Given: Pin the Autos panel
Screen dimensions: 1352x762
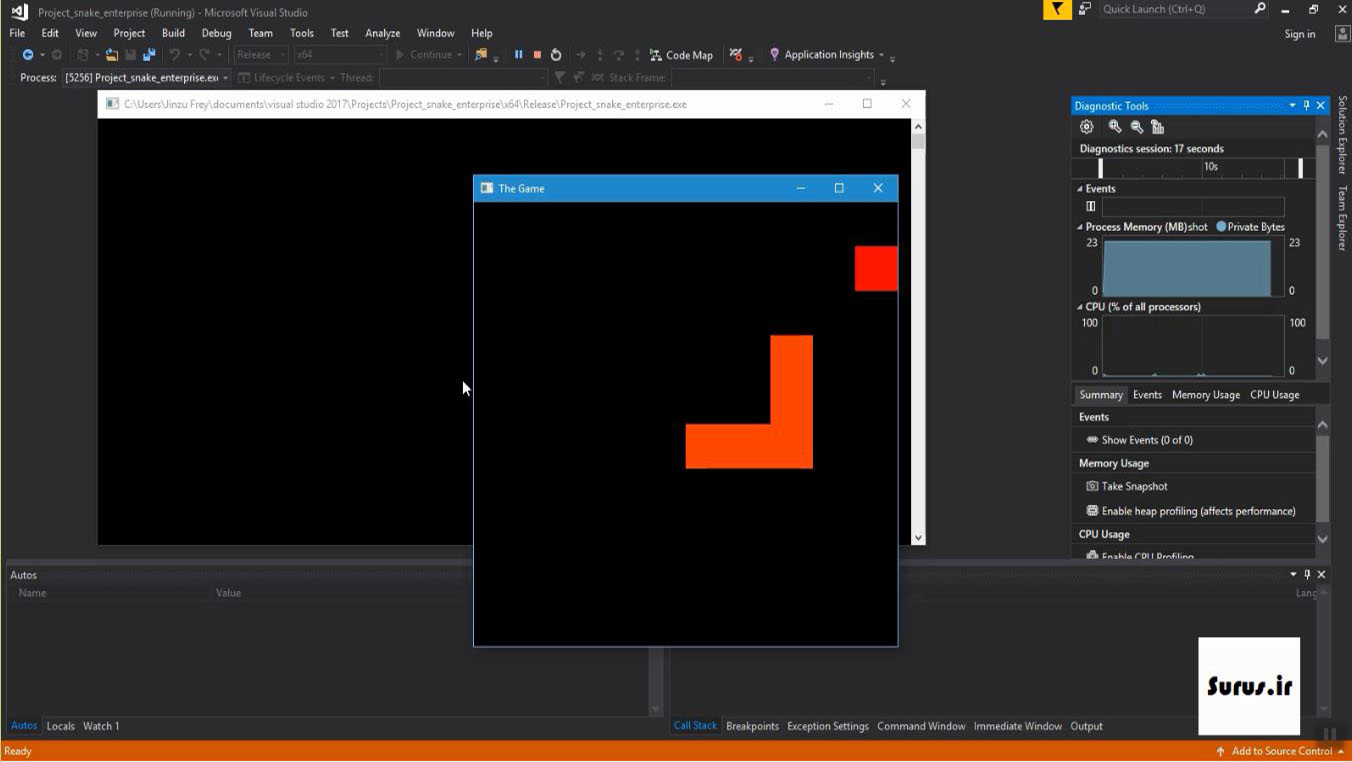Looking at the screenshot, I should coord(1307,575).
